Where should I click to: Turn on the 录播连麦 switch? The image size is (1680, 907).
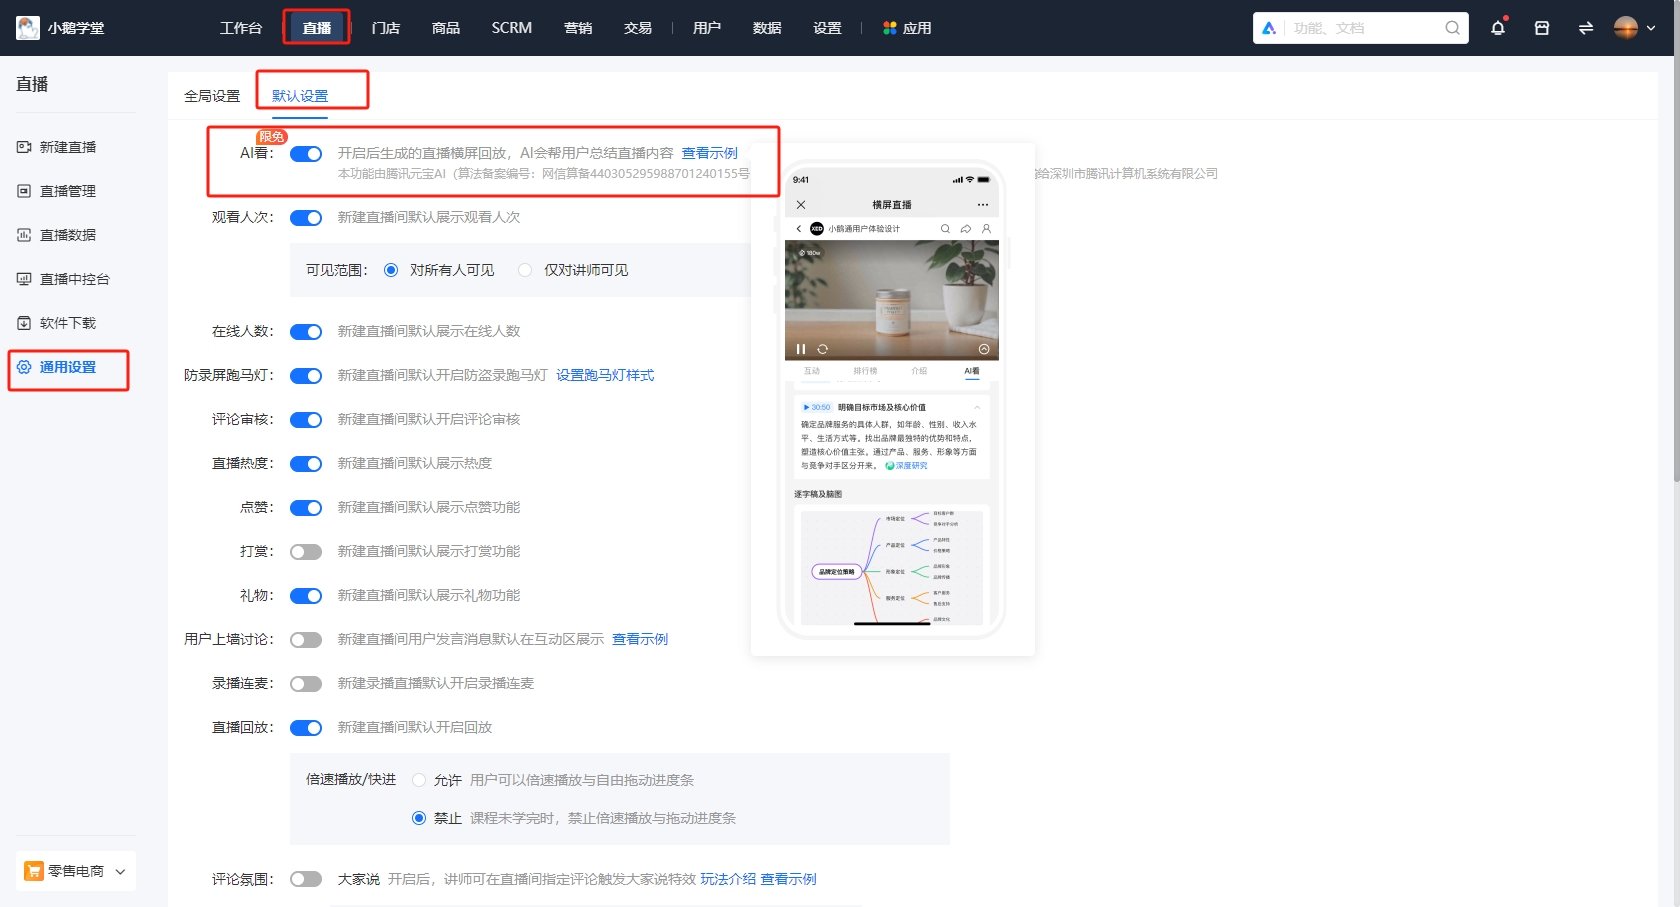coord(306,683)
